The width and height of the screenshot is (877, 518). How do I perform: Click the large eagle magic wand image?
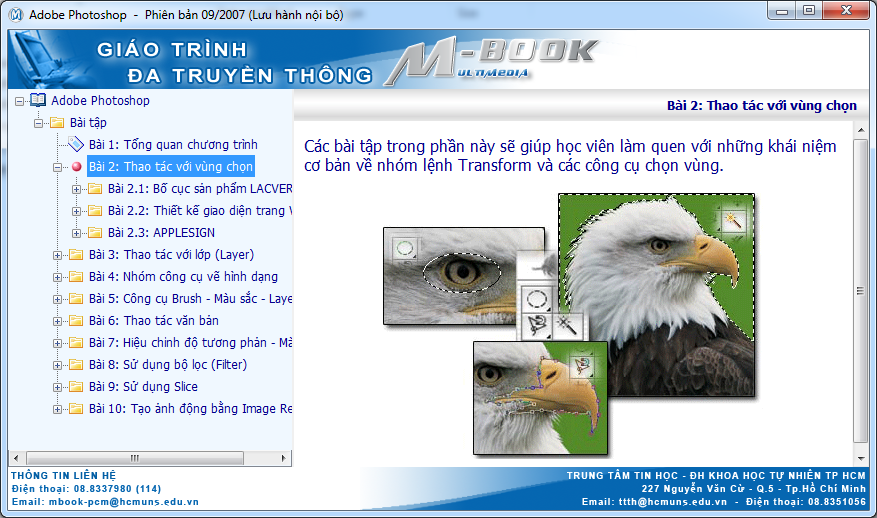coord(657,295)
